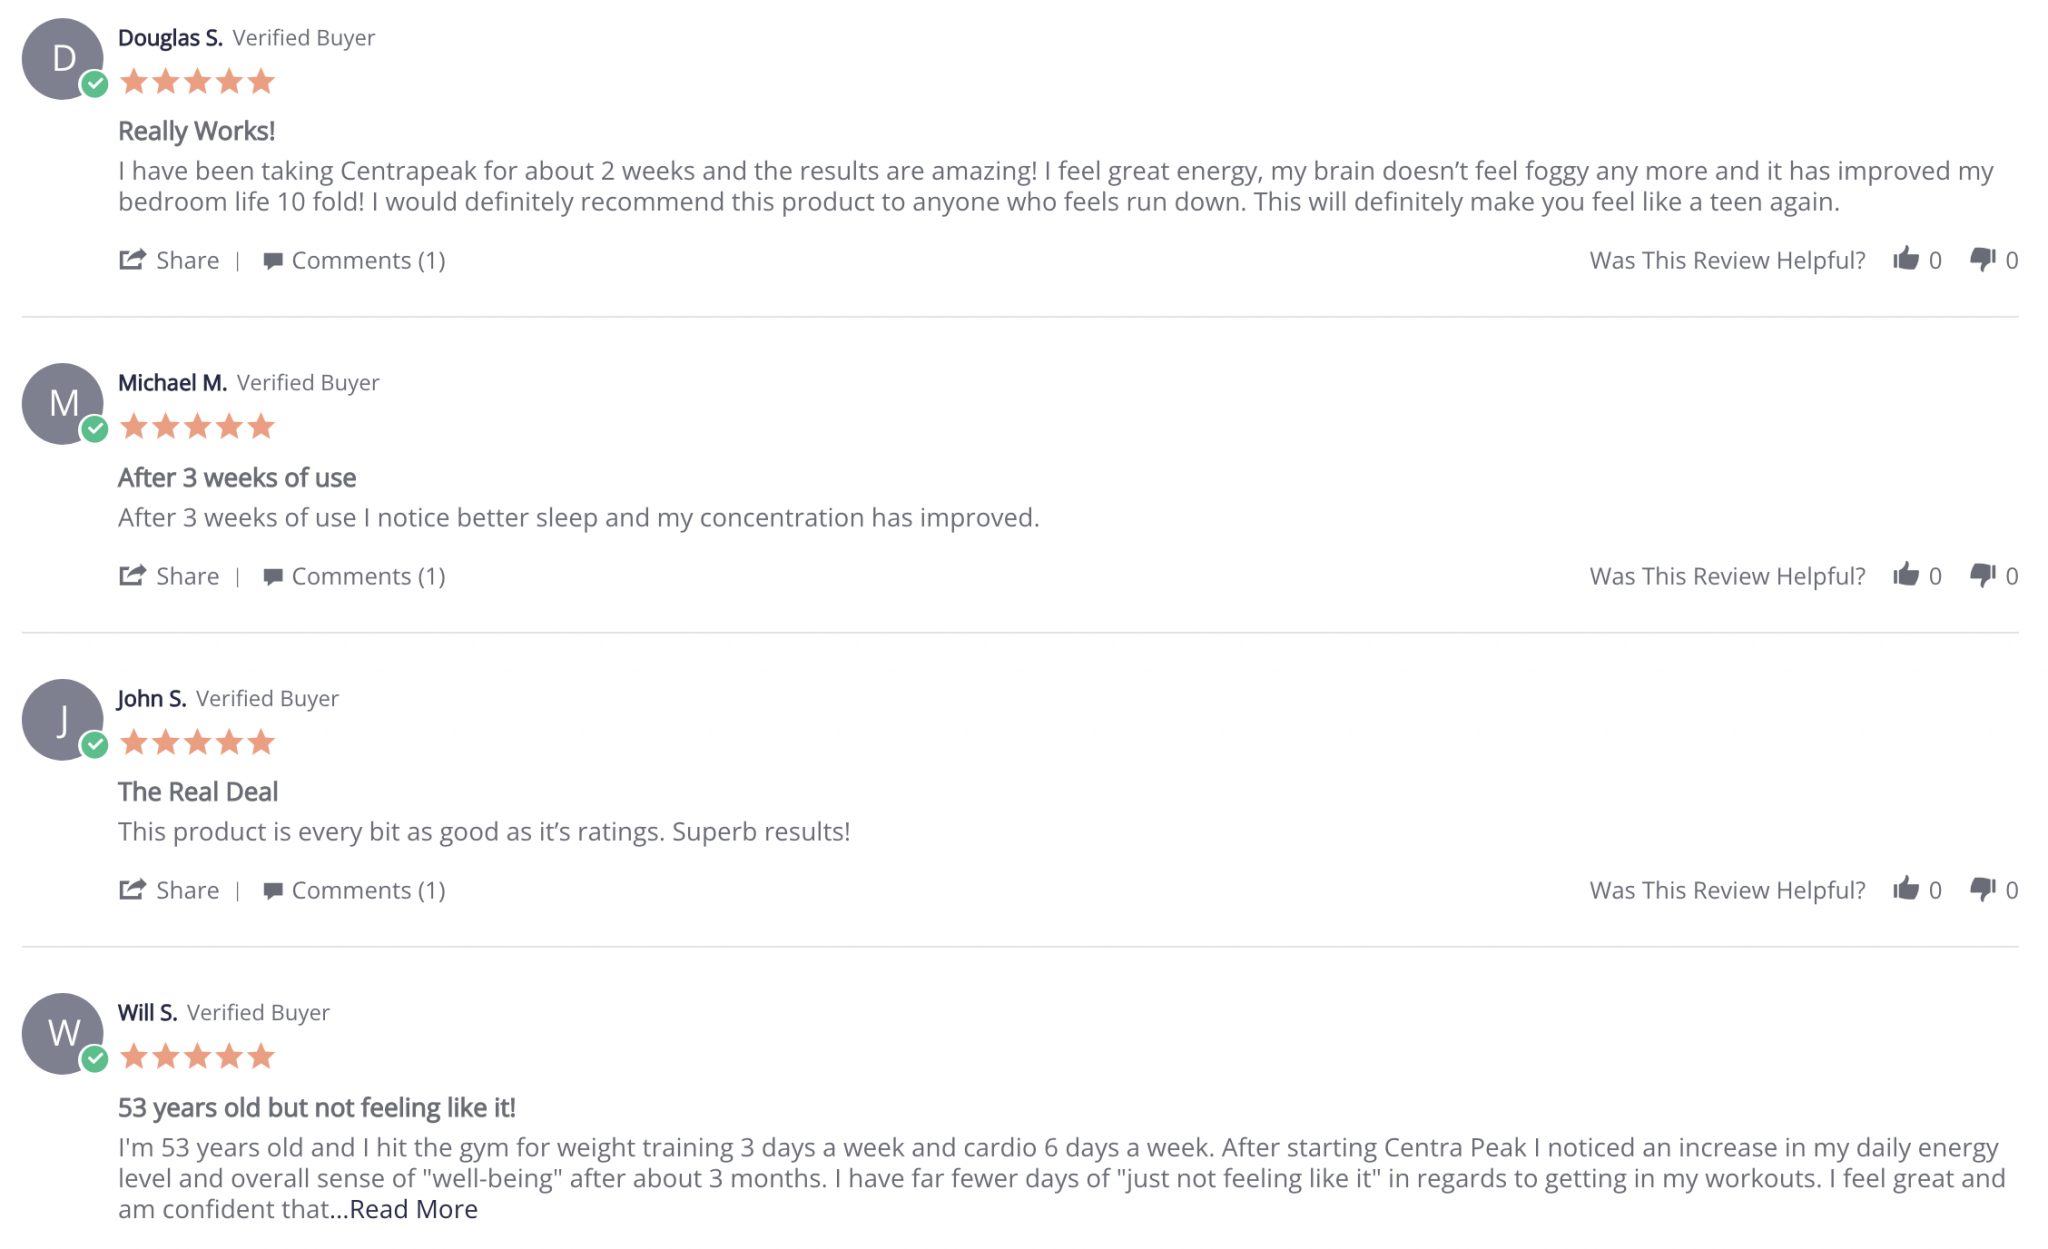Click comment bubble icon on Michael M. review

272,577
